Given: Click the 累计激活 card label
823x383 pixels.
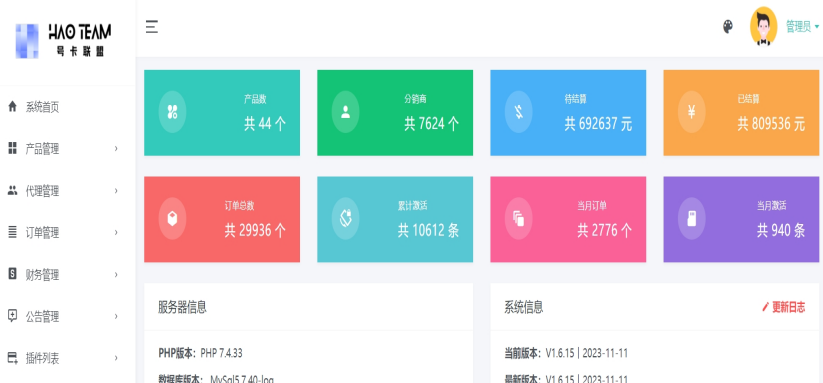Looking at the screenshot, I should [413, 206].
